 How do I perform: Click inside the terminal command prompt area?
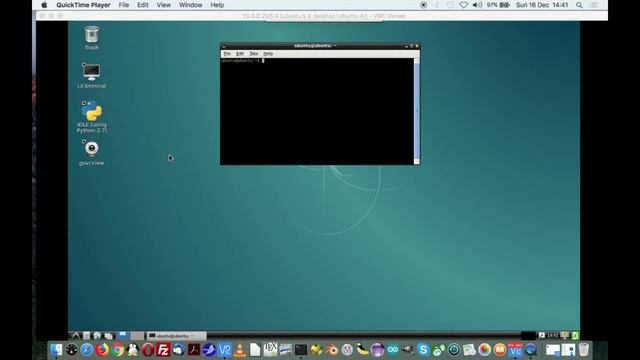pyautogui.click(x=317, y=111)
